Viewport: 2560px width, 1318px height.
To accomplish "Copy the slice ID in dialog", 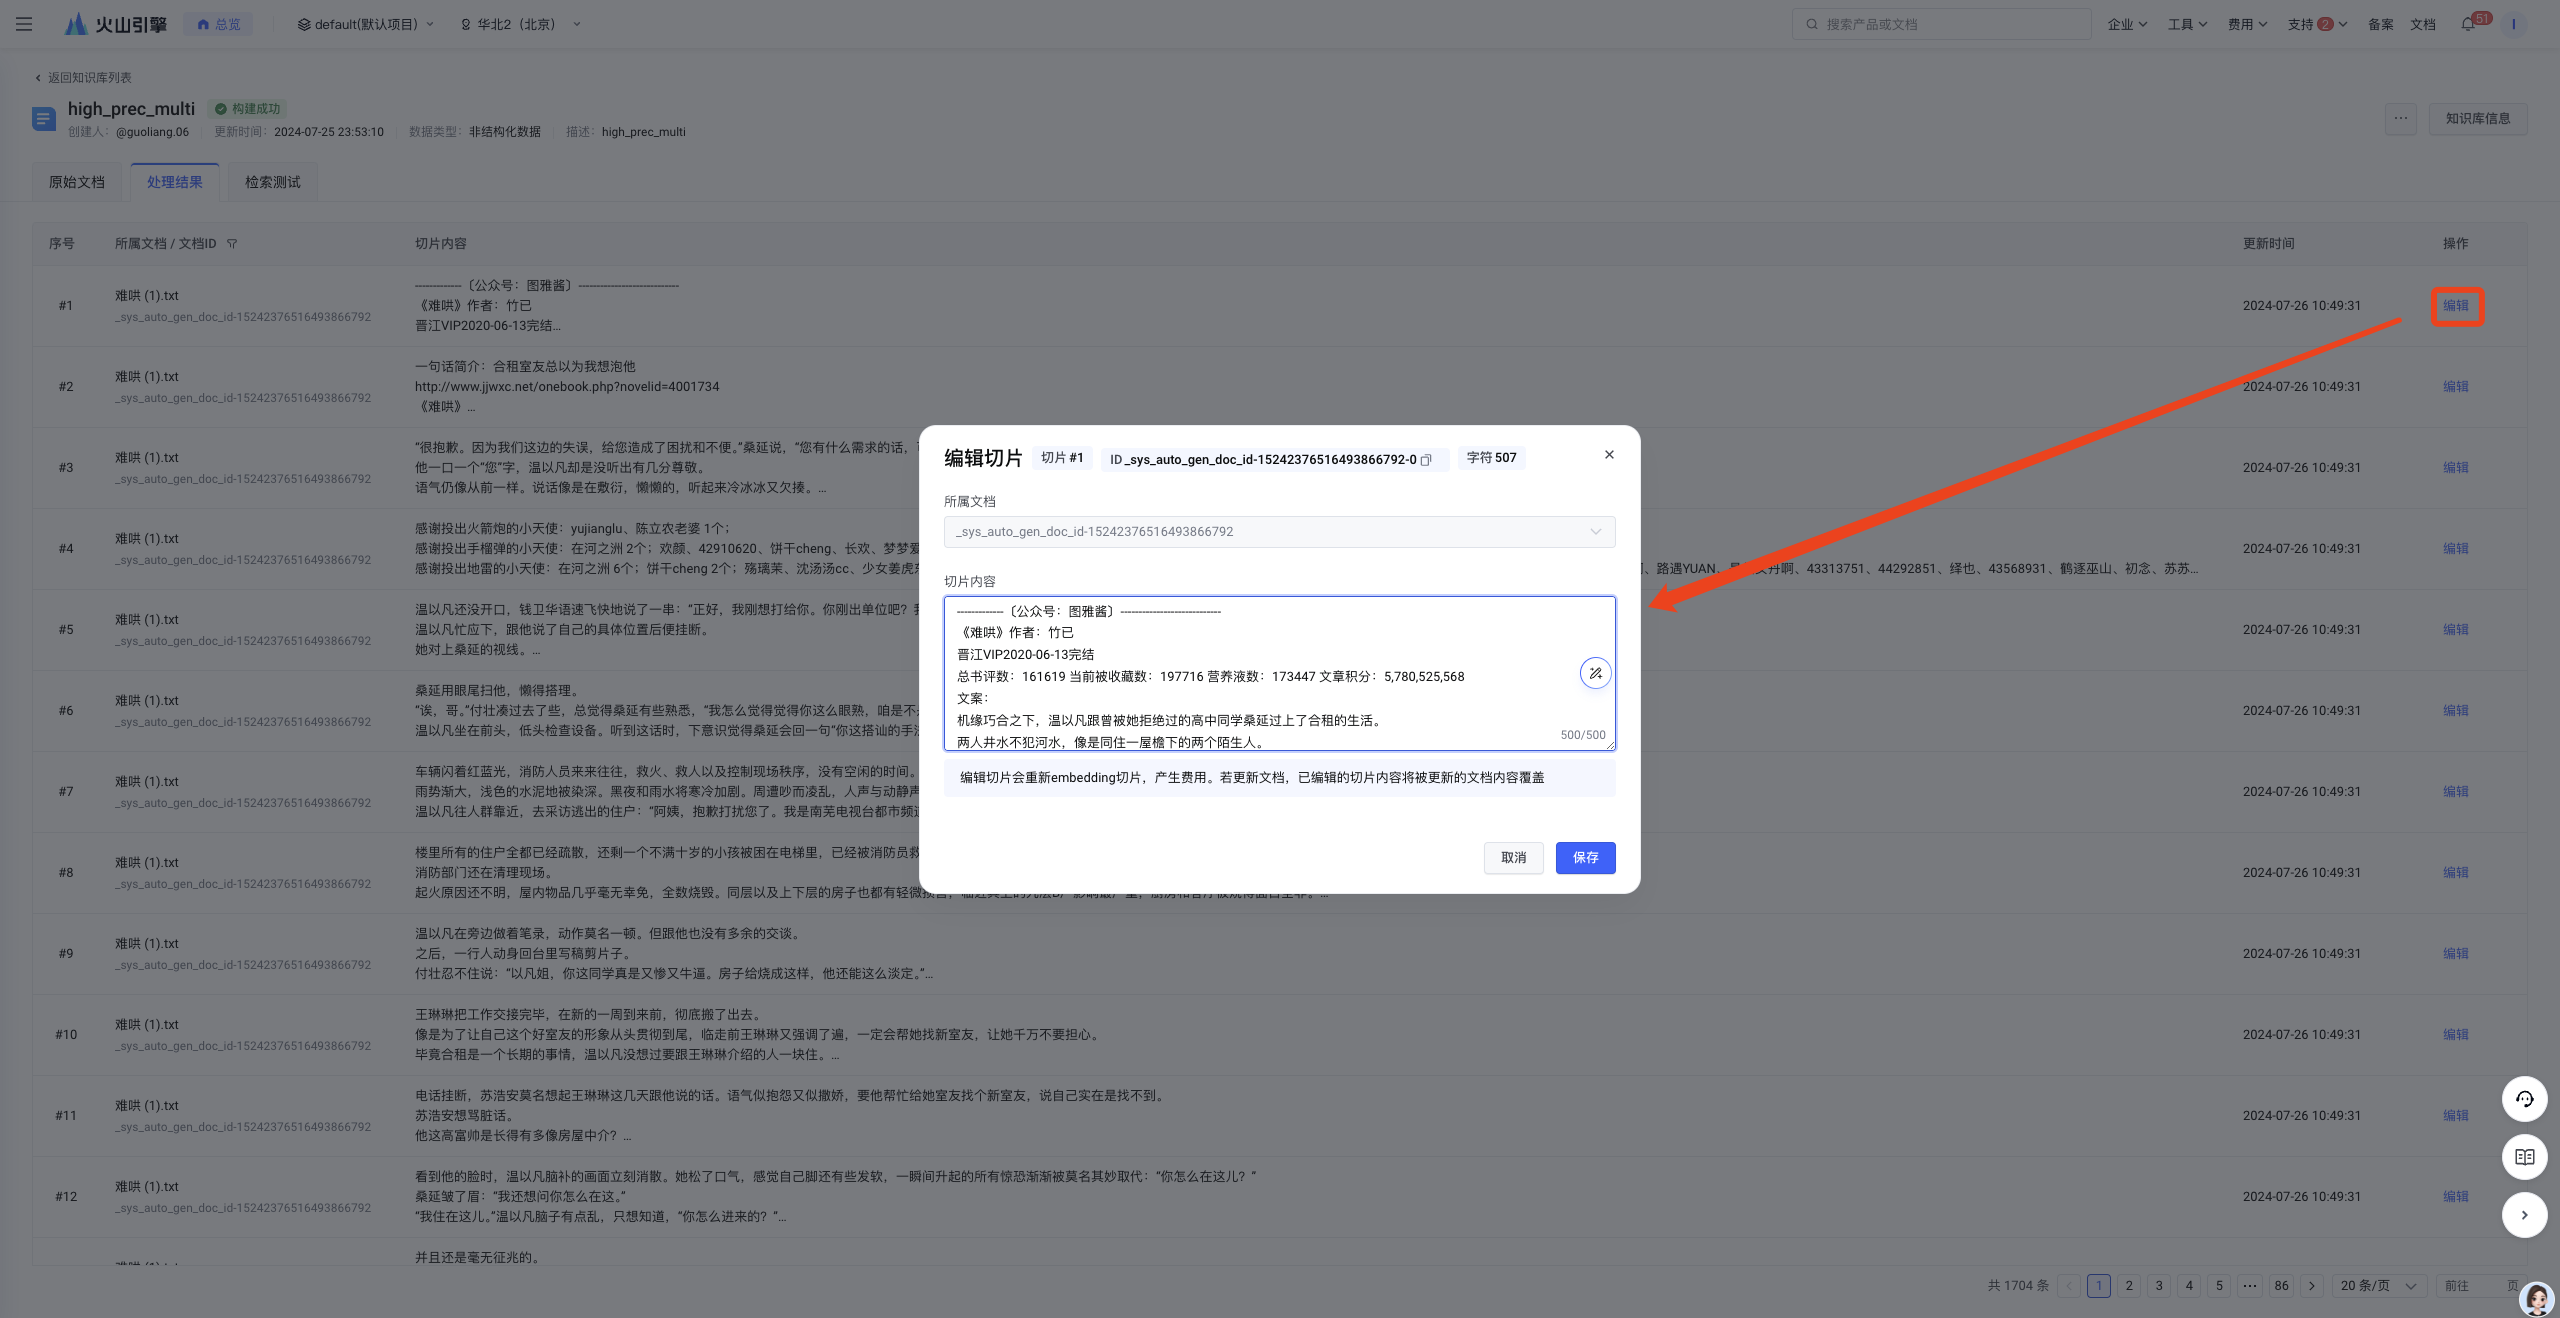I will click(1426, 460).
